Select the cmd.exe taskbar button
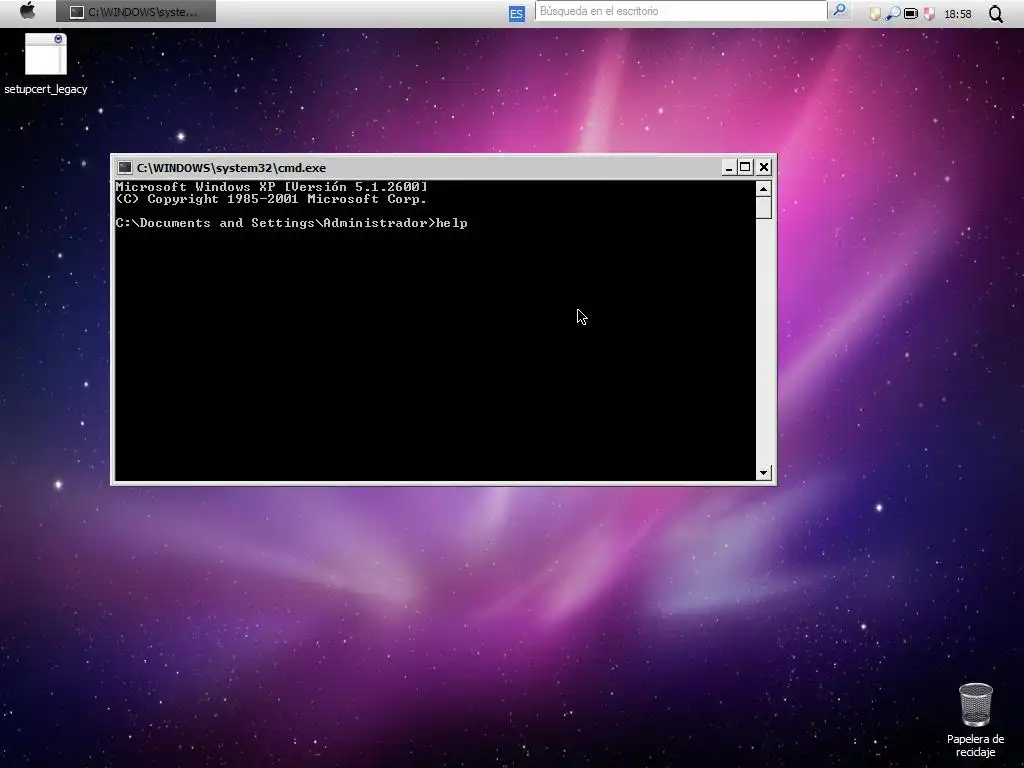Screen dimensions: 1024x768 136,12
